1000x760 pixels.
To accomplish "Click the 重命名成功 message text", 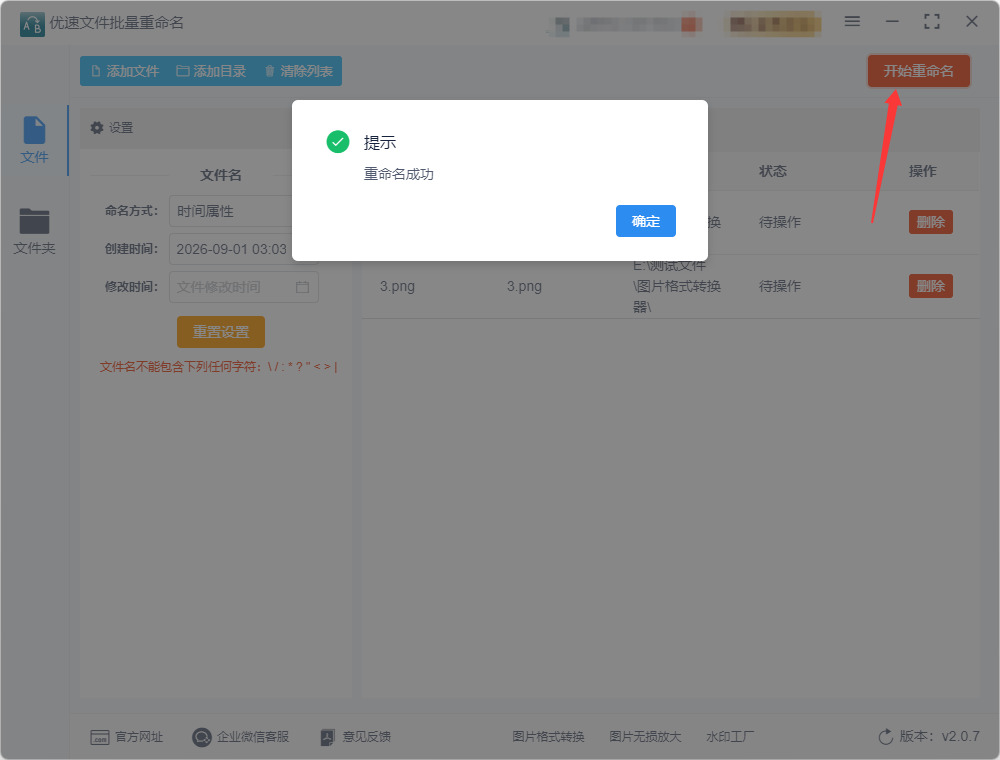I will pyautogui.click(x=399, y=174).
